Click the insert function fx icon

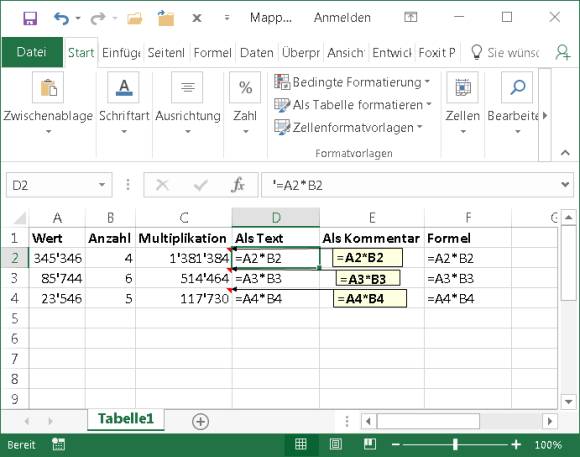point(237,184)
